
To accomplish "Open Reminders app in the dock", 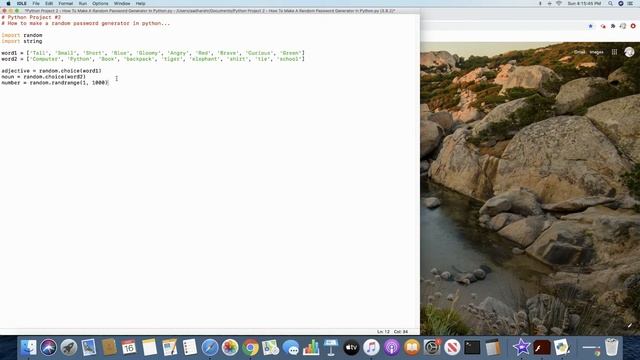I will 190,348.
